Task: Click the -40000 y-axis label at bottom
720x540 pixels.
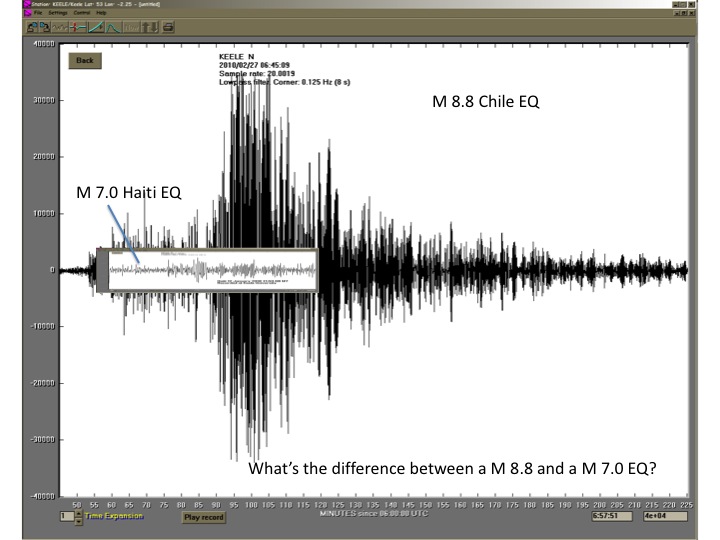Action: tap(43, 496)
